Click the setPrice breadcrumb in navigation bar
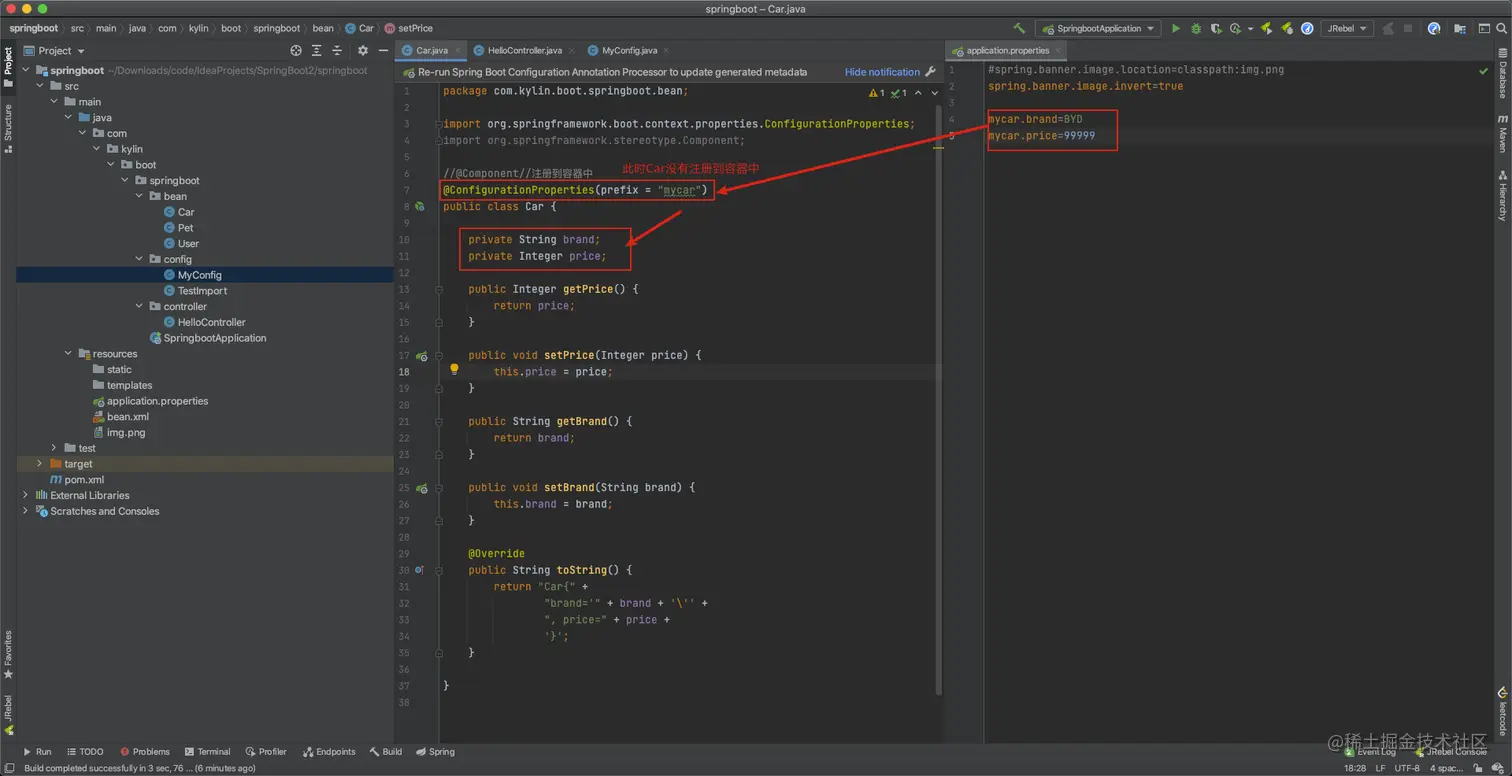The image size is (1512, 776). [409, 28]
